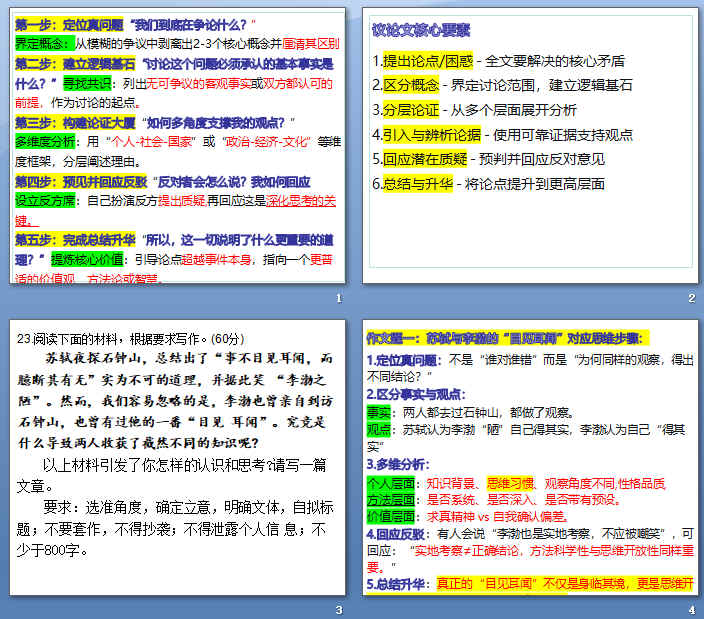Viewport: 704px width, 619px height.
Task: Click slide number 3 label
Action: [340, 609]
